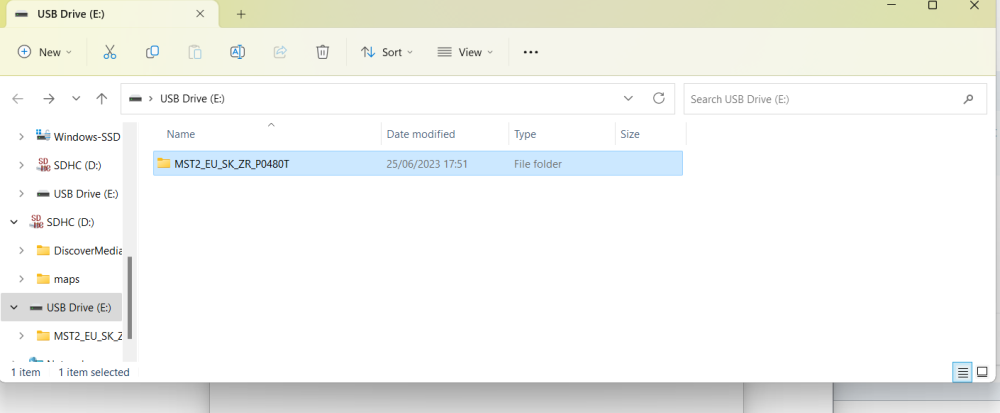Click the breadcrumb chevron before USB Drive
Image resolution: width=1000 pixels, height=413 pixels.
click(x=151, y=99)
